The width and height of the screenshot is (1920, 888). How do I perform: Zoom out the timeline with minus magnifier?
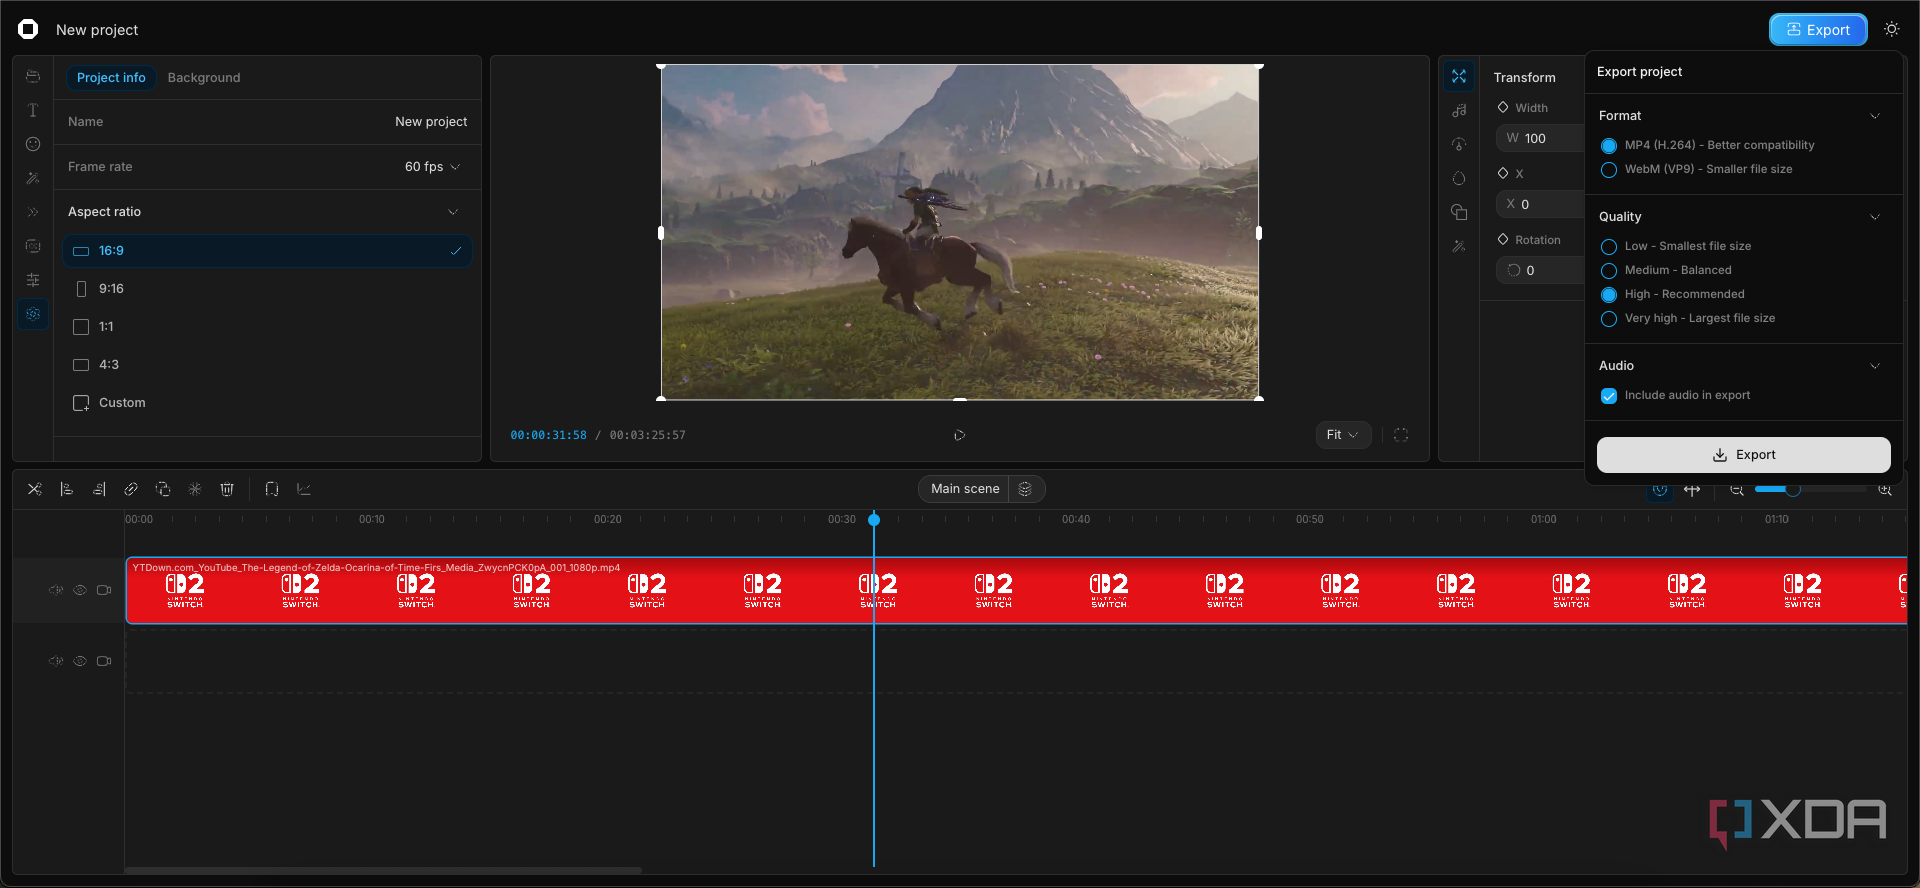pyautogui.click(x=1737, y=490)
